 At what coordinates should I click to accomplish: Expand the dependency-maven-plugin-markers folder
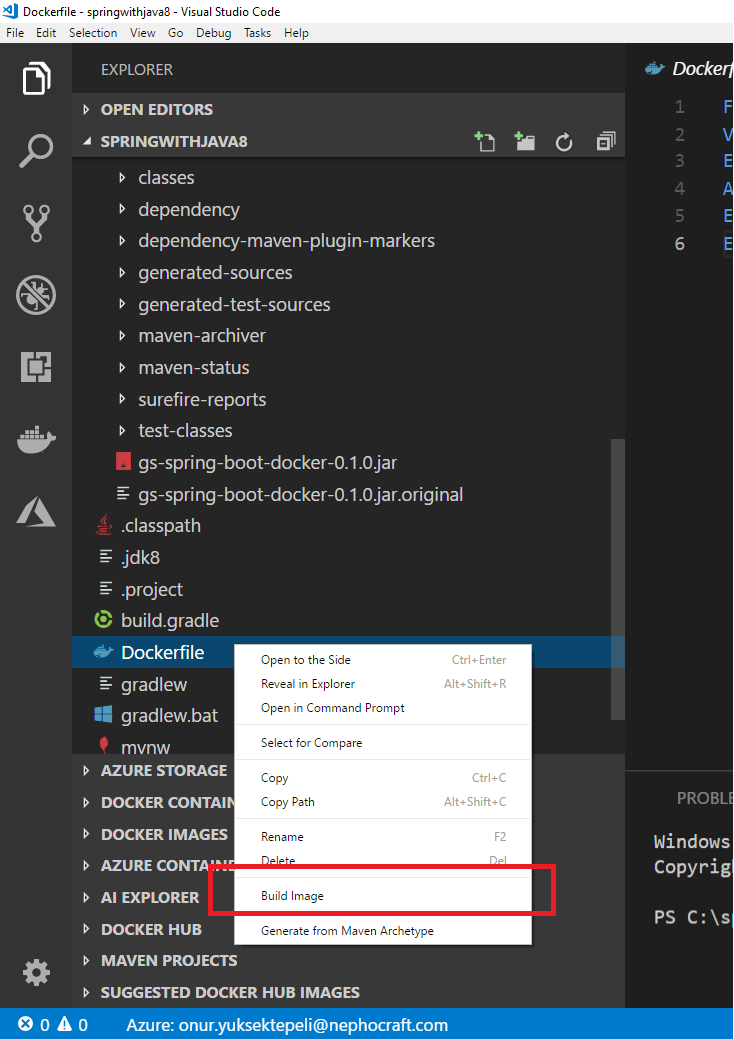tap(348, 241)
